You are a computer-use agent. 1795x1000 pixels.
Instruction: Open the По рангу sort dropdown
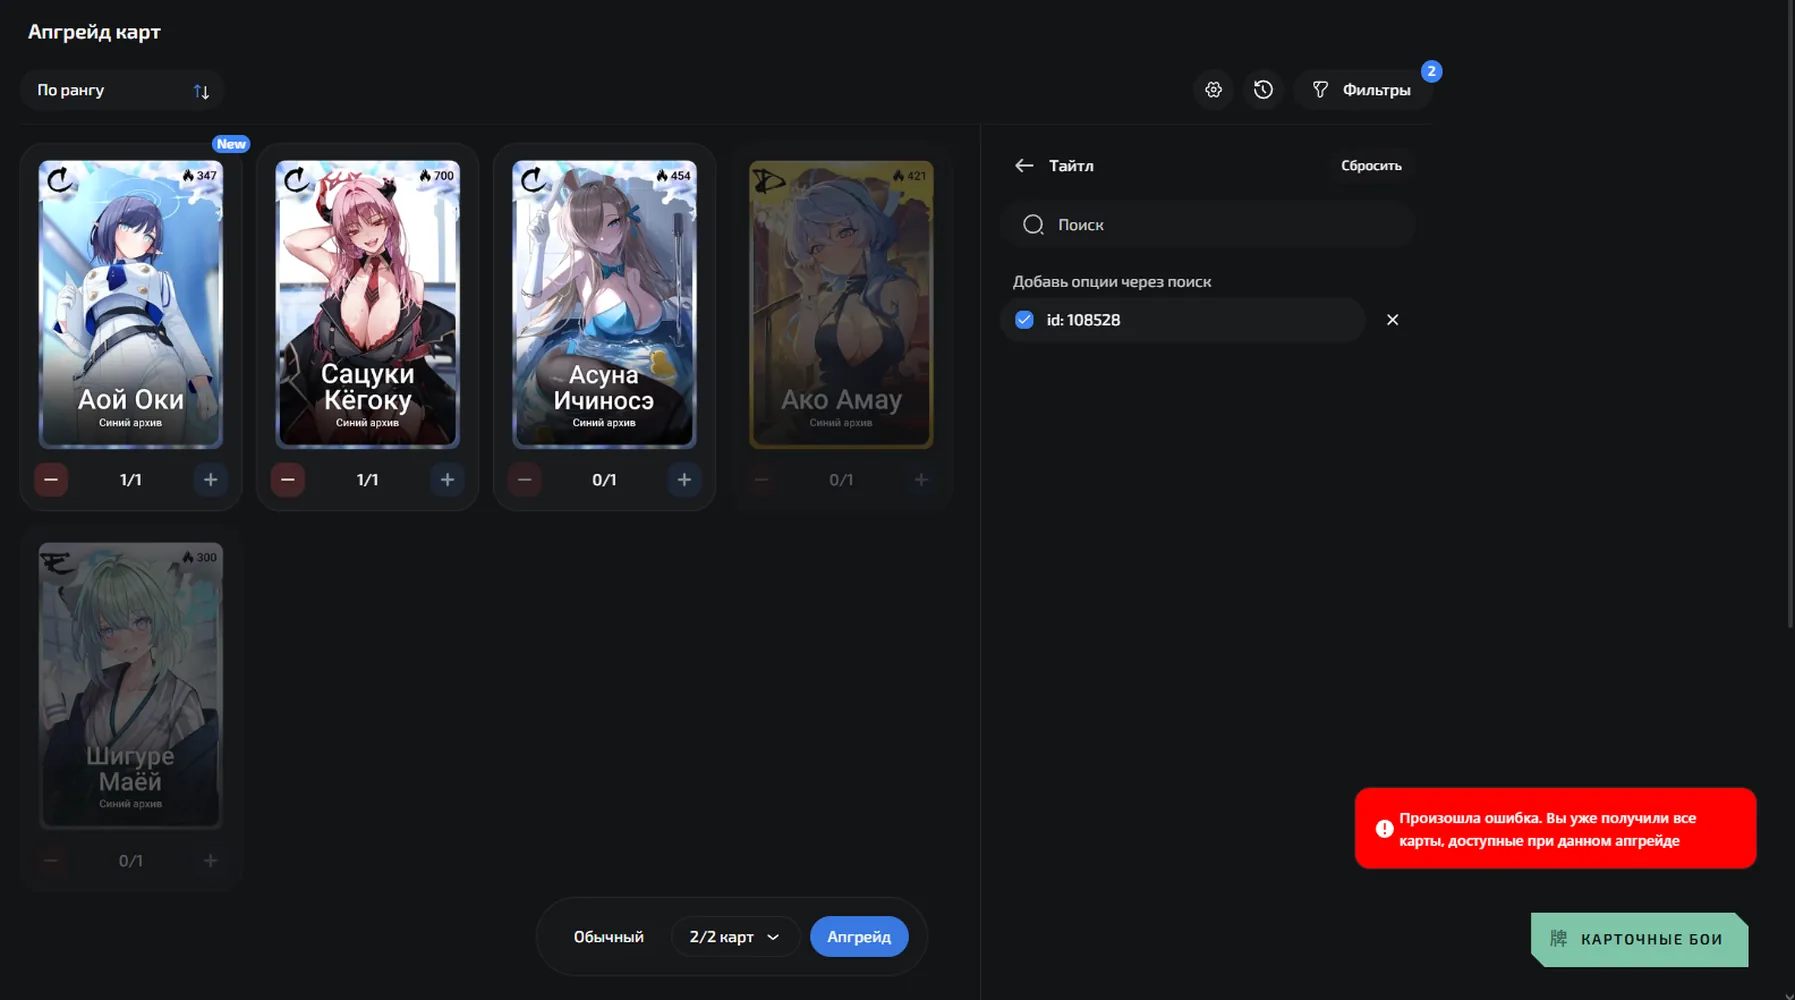[121, 90]
